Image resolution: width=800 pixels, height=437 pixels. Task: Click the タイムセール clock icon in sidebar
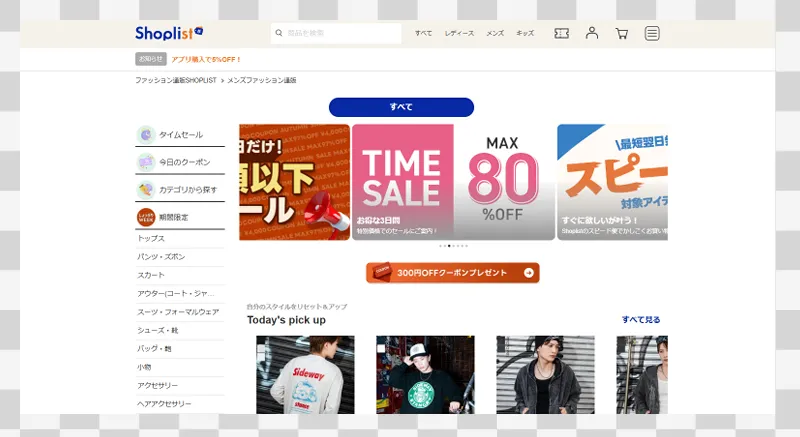(146, 134)
